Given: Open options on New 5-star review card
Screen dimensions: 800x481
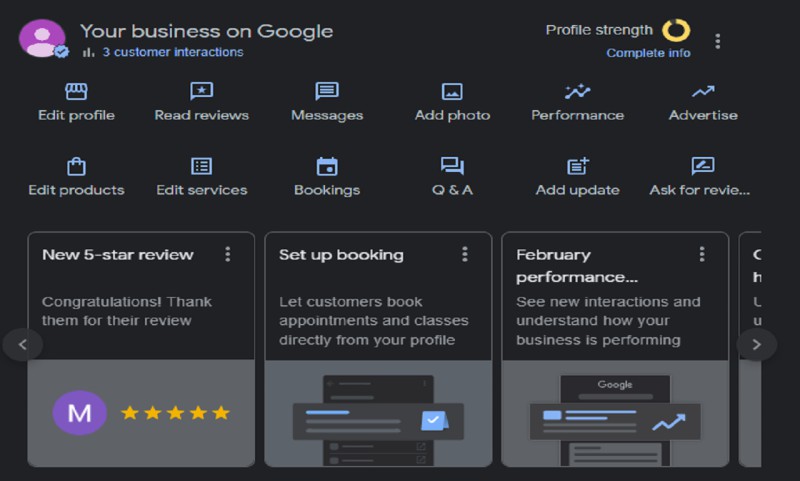Looking at the screenshot, I should pyautogui.click(x=228, y=254).
